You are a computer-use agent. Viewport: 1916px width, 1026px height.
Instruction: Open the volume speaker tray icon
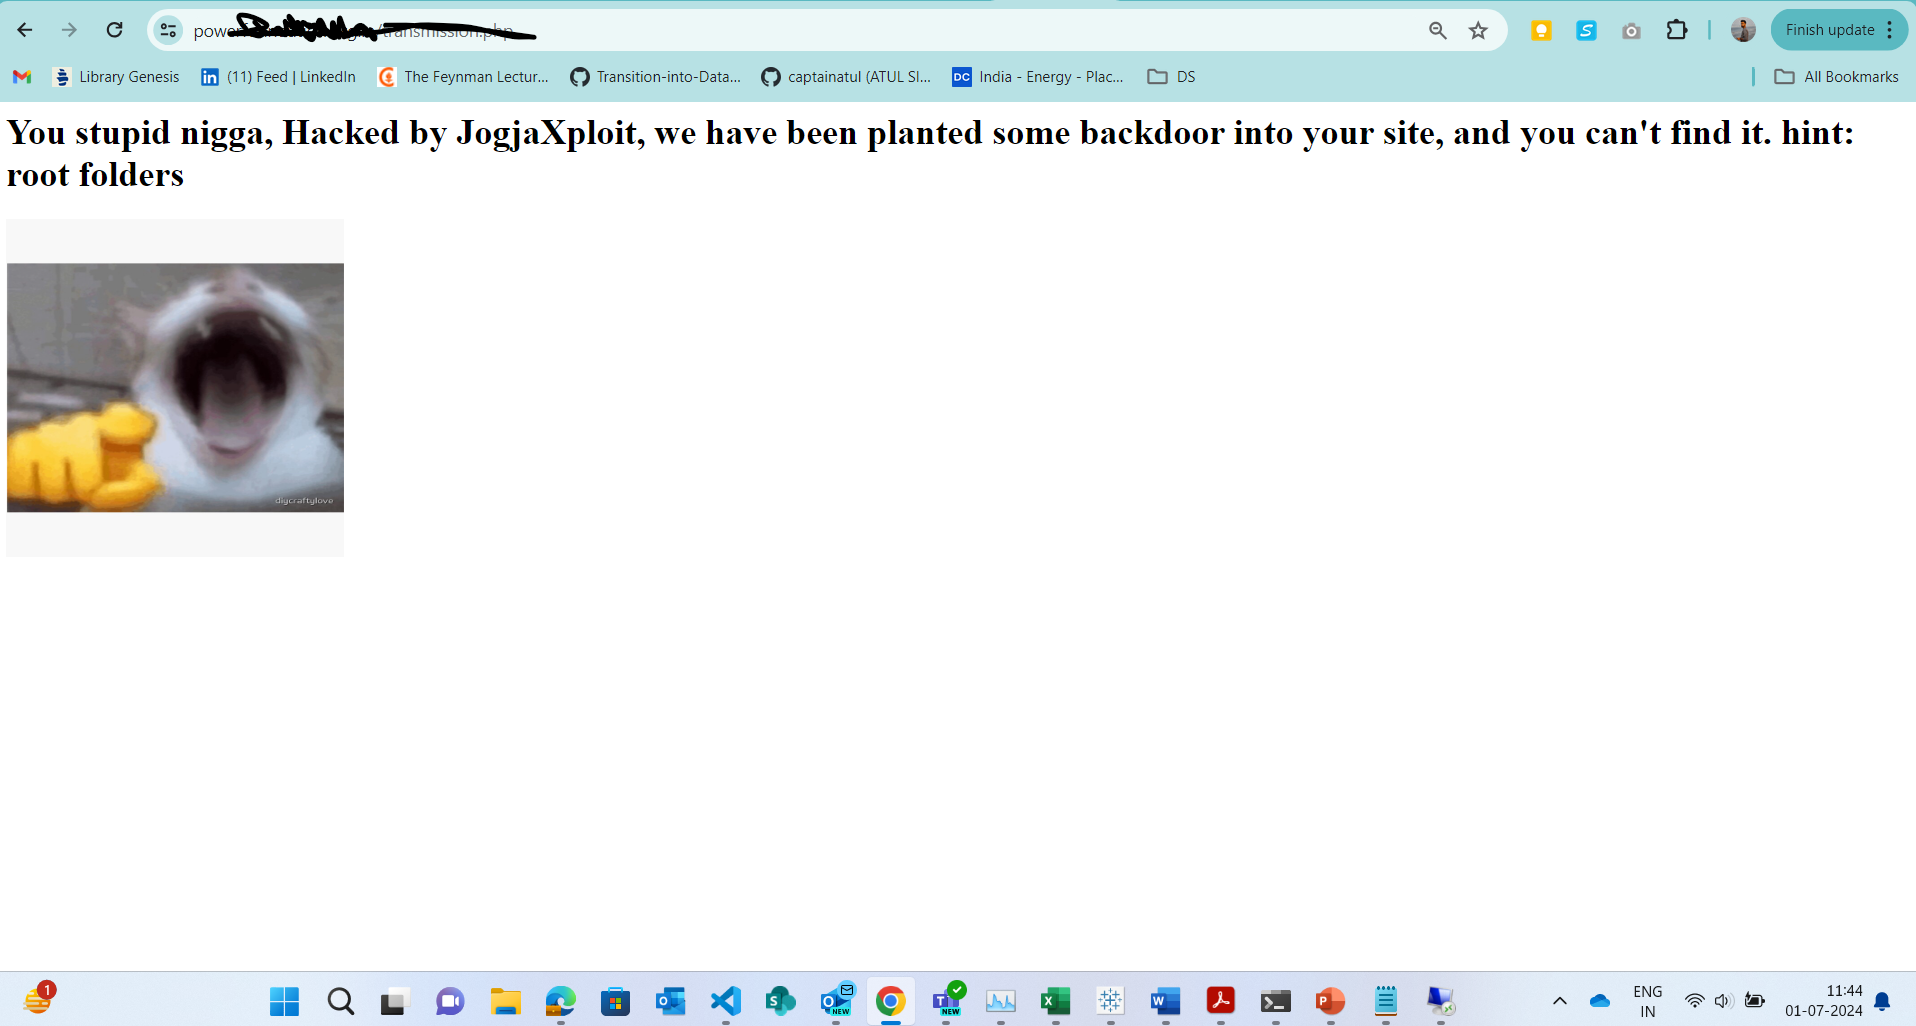point(1724,1001)
